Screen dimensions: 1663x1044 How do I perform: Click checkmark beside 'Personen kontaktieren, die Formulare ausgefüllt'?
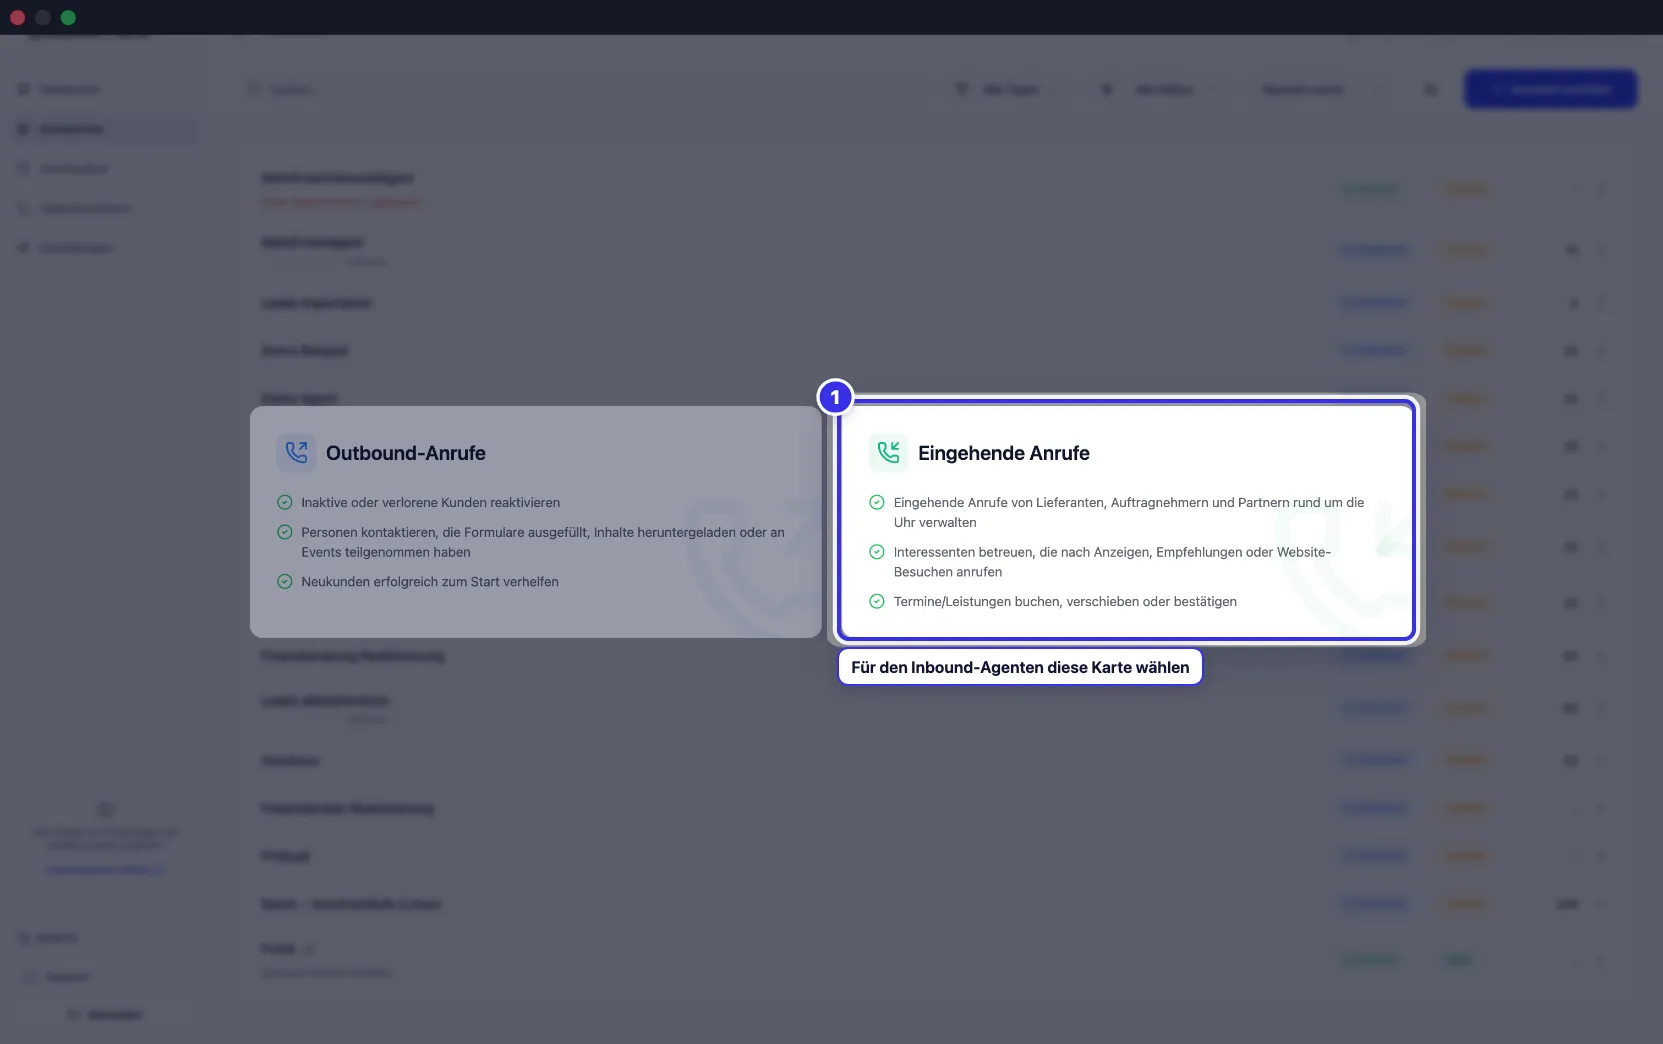tap(285, 532)
